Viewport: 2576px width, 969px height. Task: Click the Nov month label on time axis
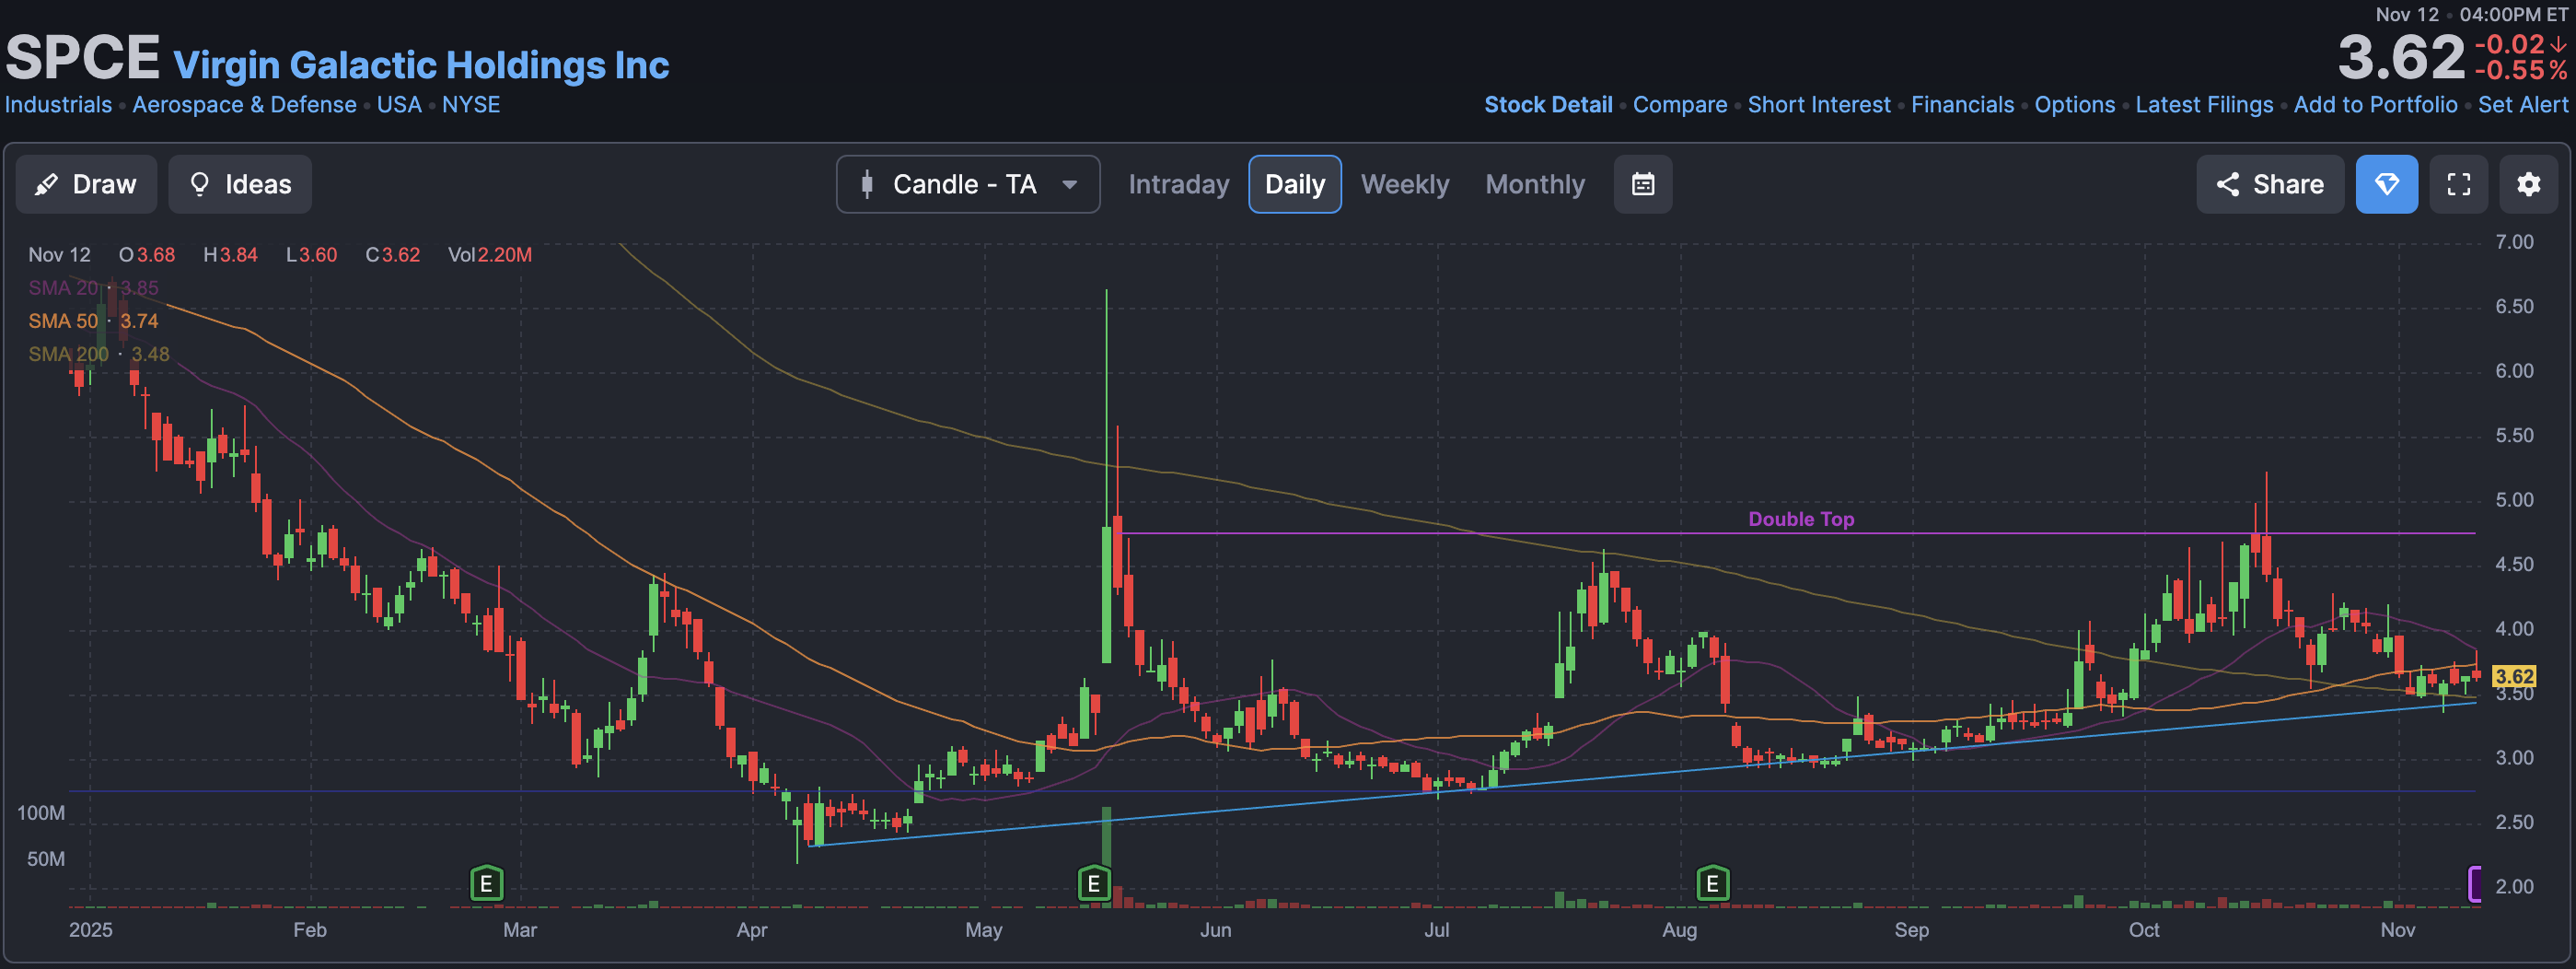click(x=2397, y=930)
